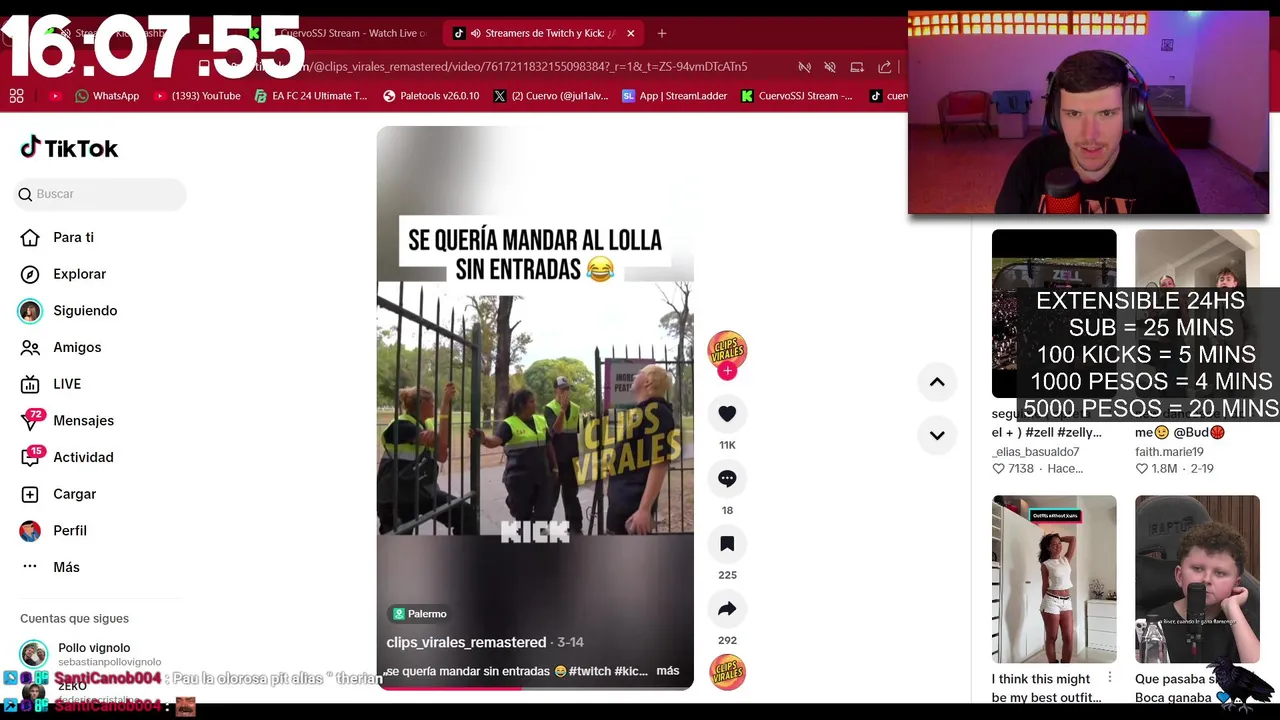Follow the author via red plus badge

[727, 371]
